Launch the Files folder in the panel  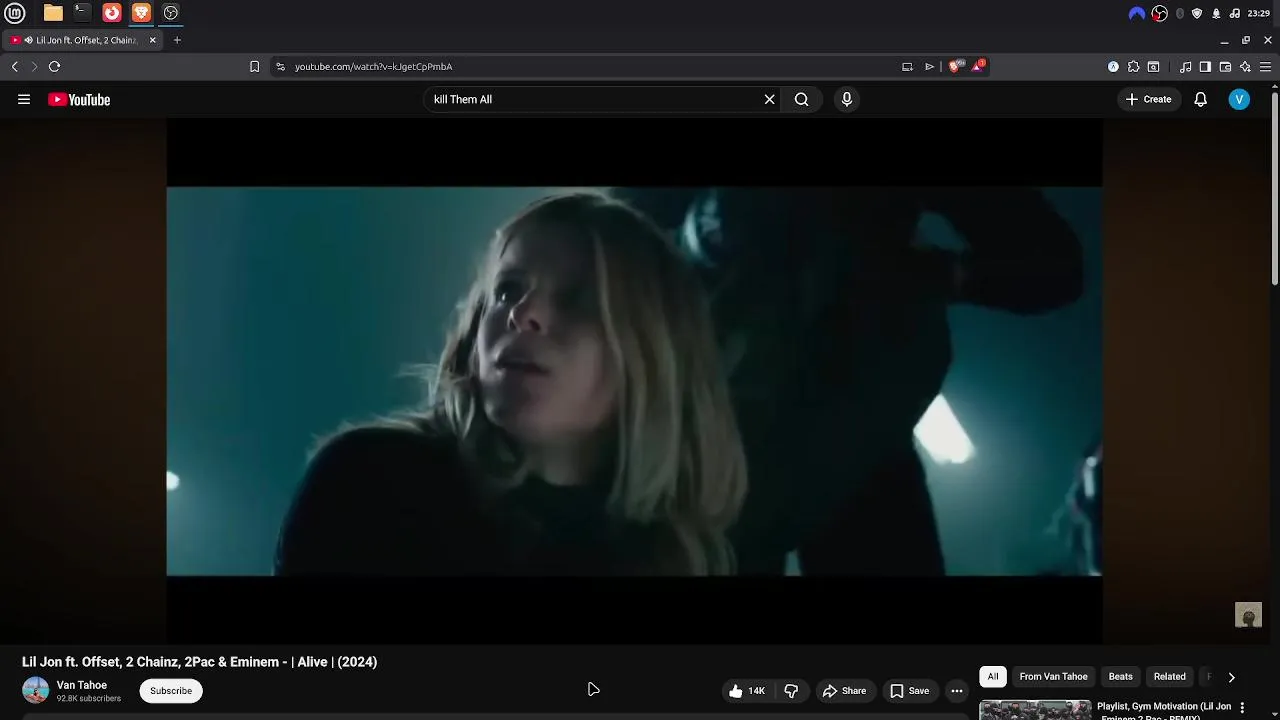(53, 13)
